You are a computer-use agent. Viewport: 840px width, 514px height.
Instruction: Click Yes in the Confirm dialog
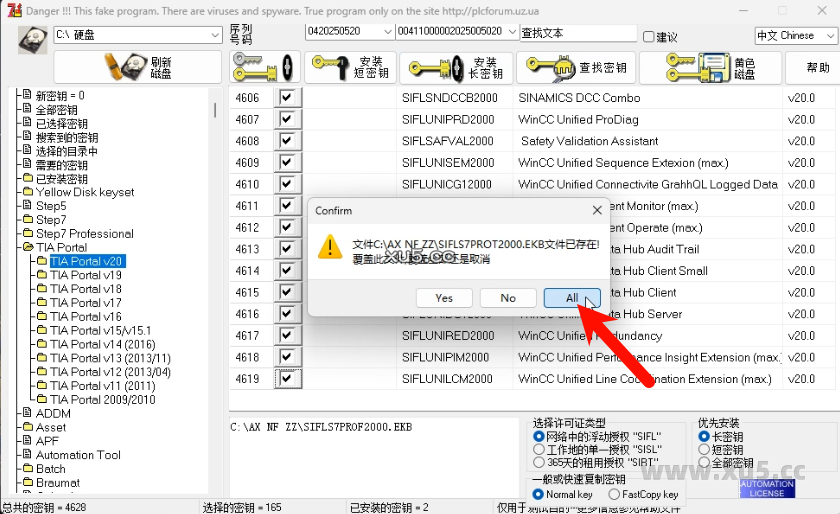point(444,298)
